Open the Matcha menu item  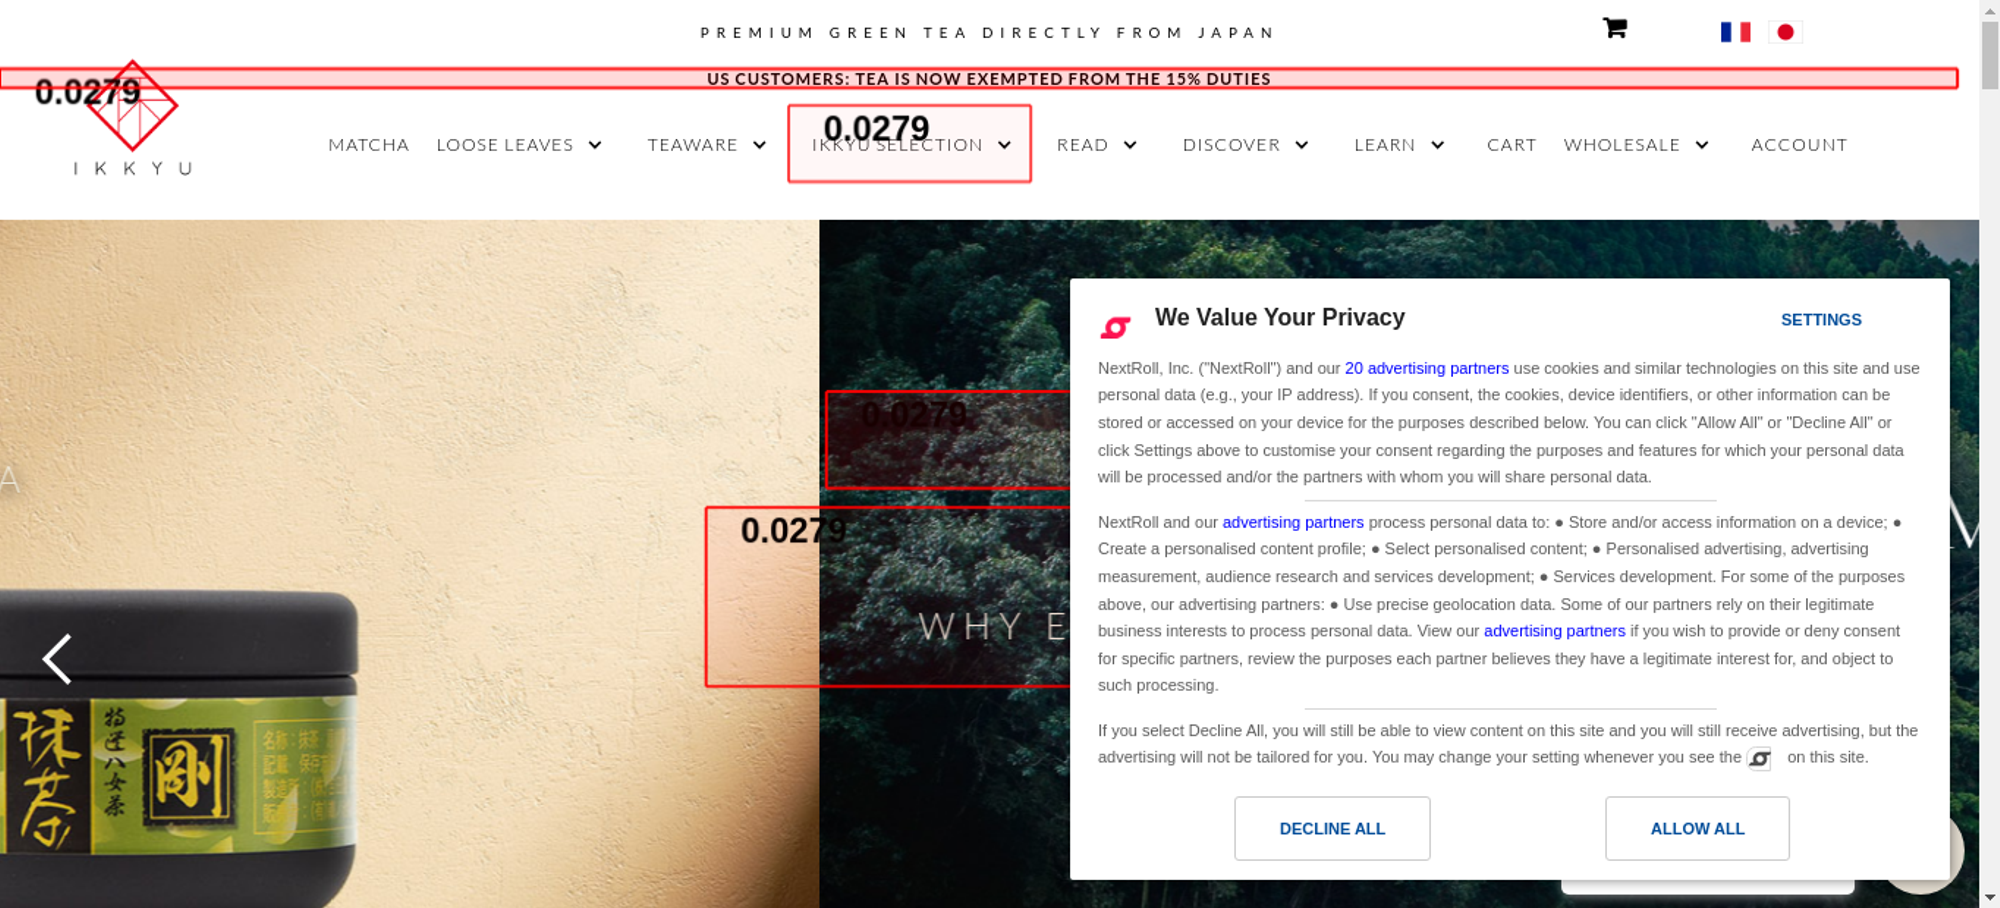(x=369, y=145)
